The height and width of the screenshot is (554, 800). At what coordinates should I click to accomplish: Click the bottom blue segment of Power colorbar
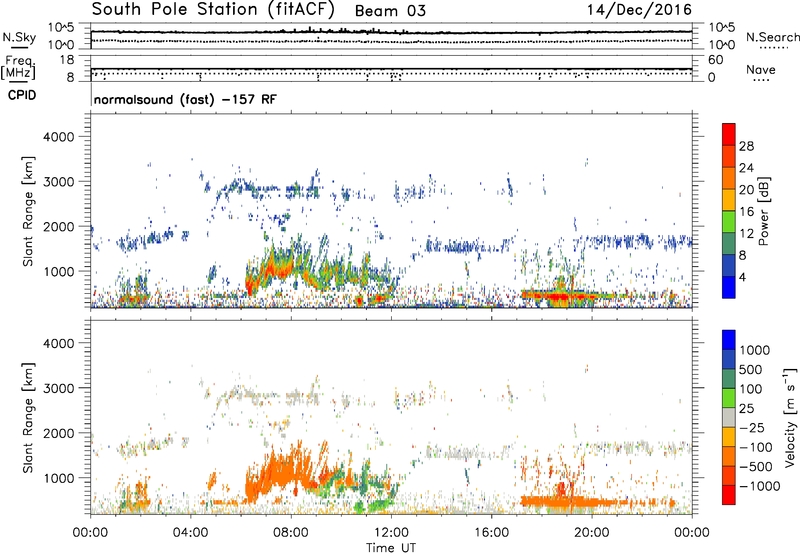[x=729, y=288]
